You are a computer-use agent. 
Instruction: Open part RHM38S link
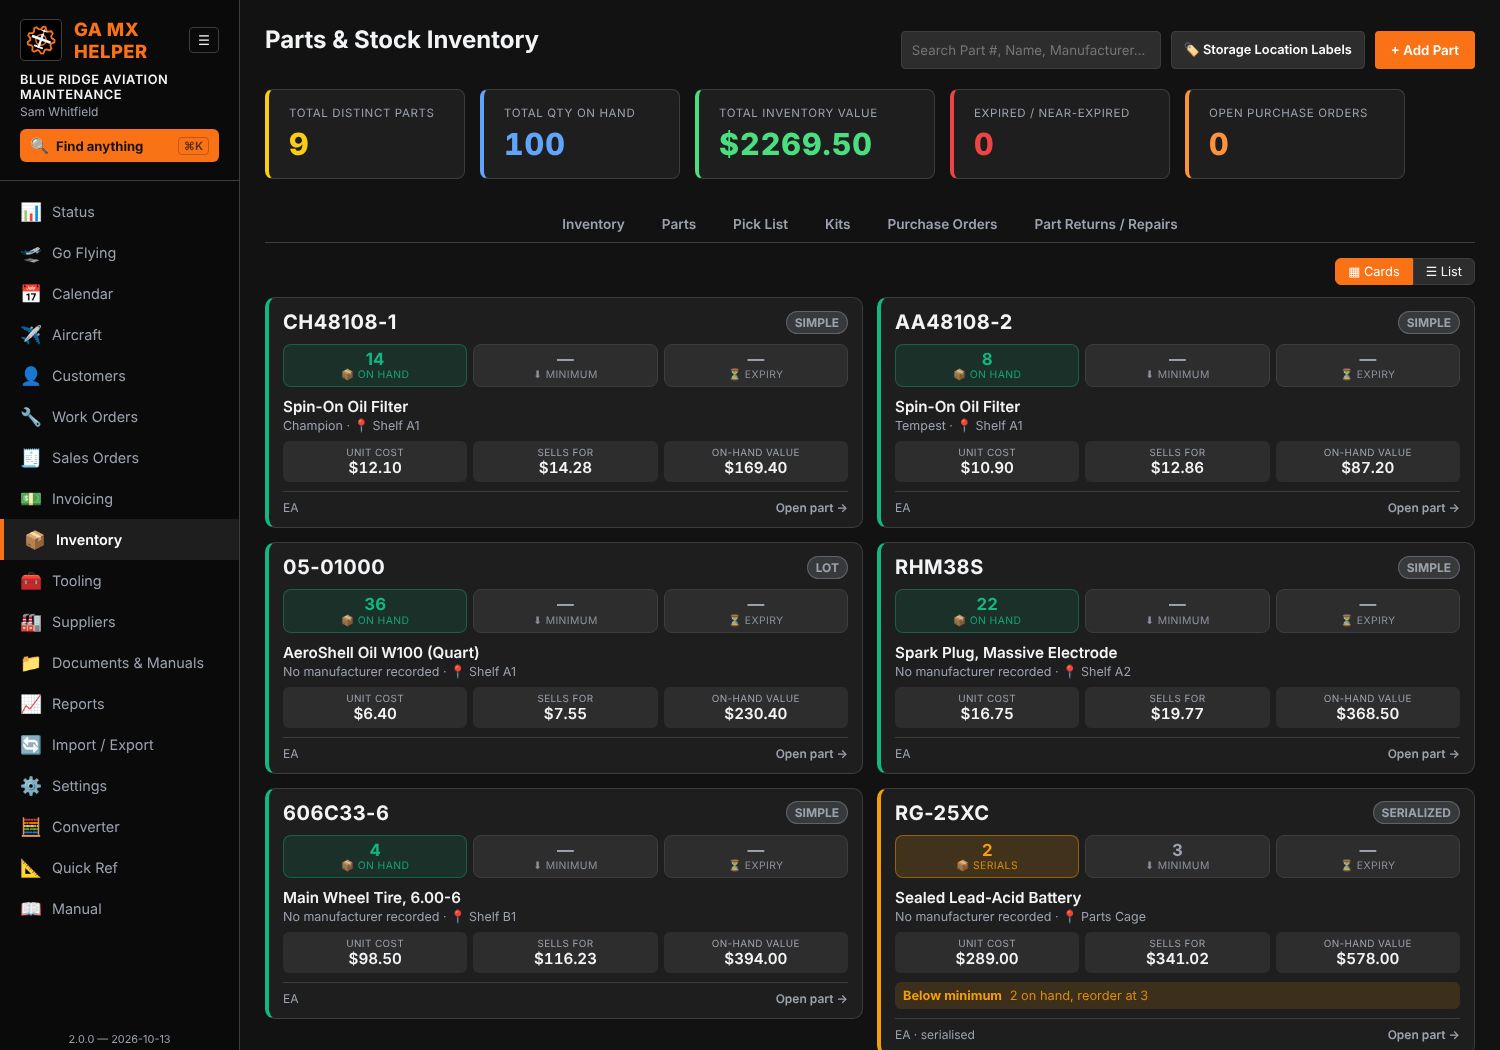1423,754
